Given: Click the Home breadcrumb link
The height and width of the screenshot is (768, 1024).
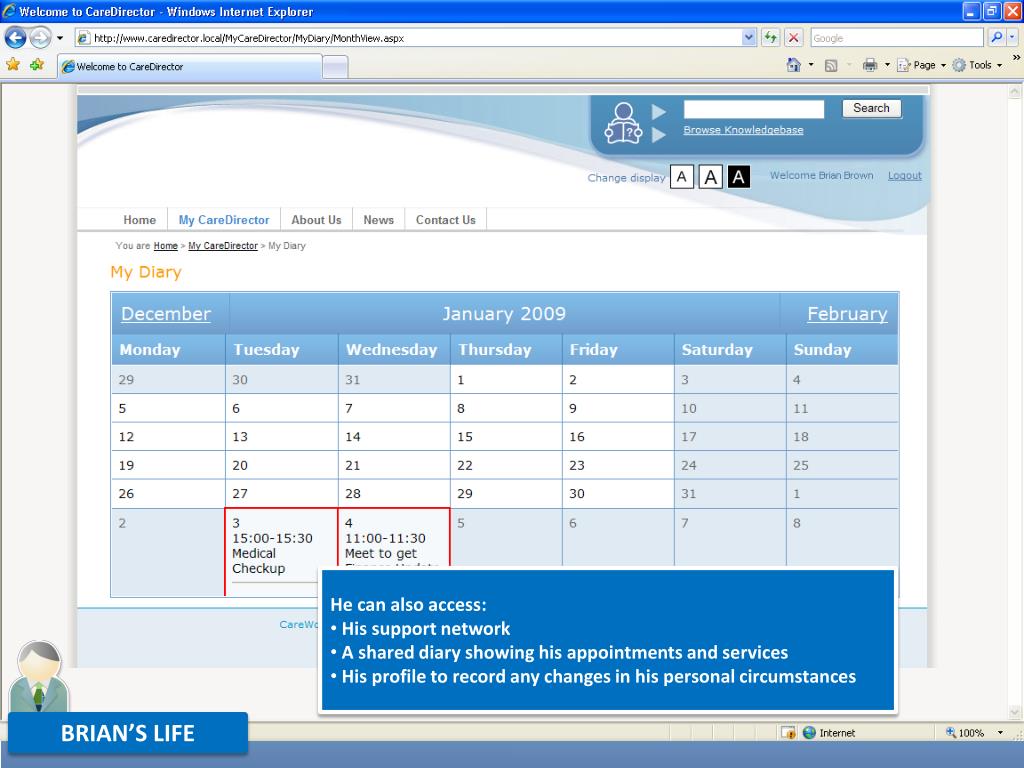Looking at the screenshot, I should click(166, 246).
